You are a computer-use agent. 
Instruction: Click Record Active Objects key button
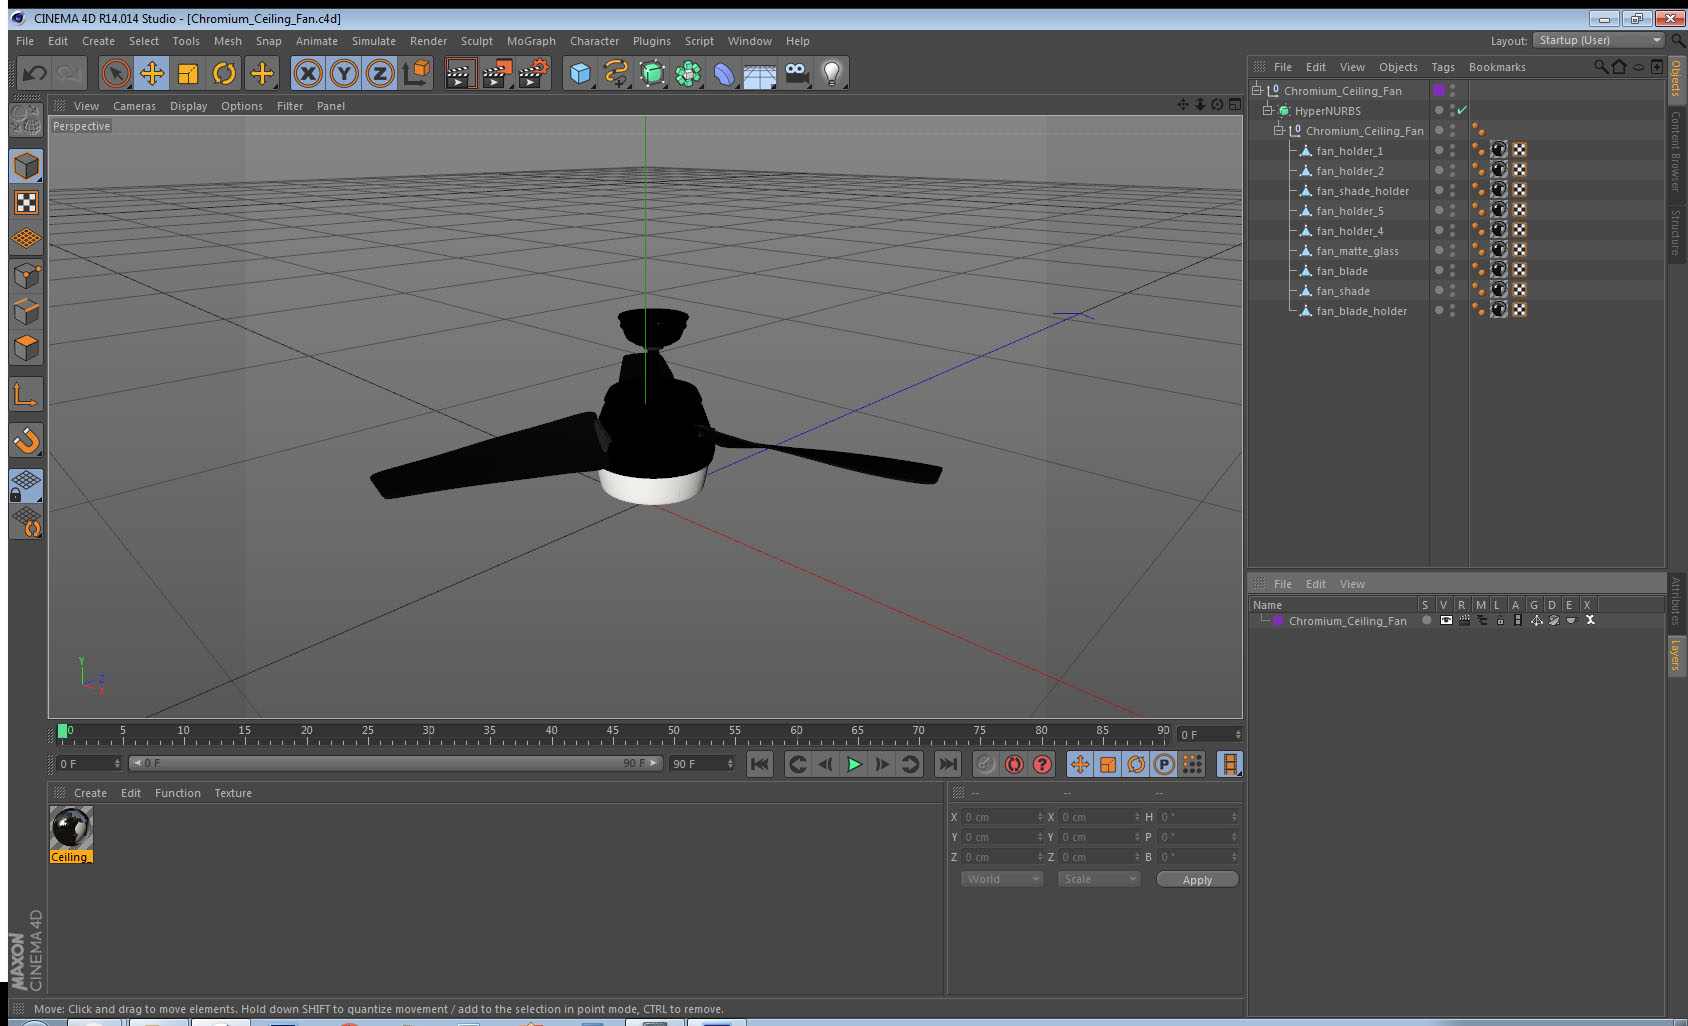tap(986, 764)
